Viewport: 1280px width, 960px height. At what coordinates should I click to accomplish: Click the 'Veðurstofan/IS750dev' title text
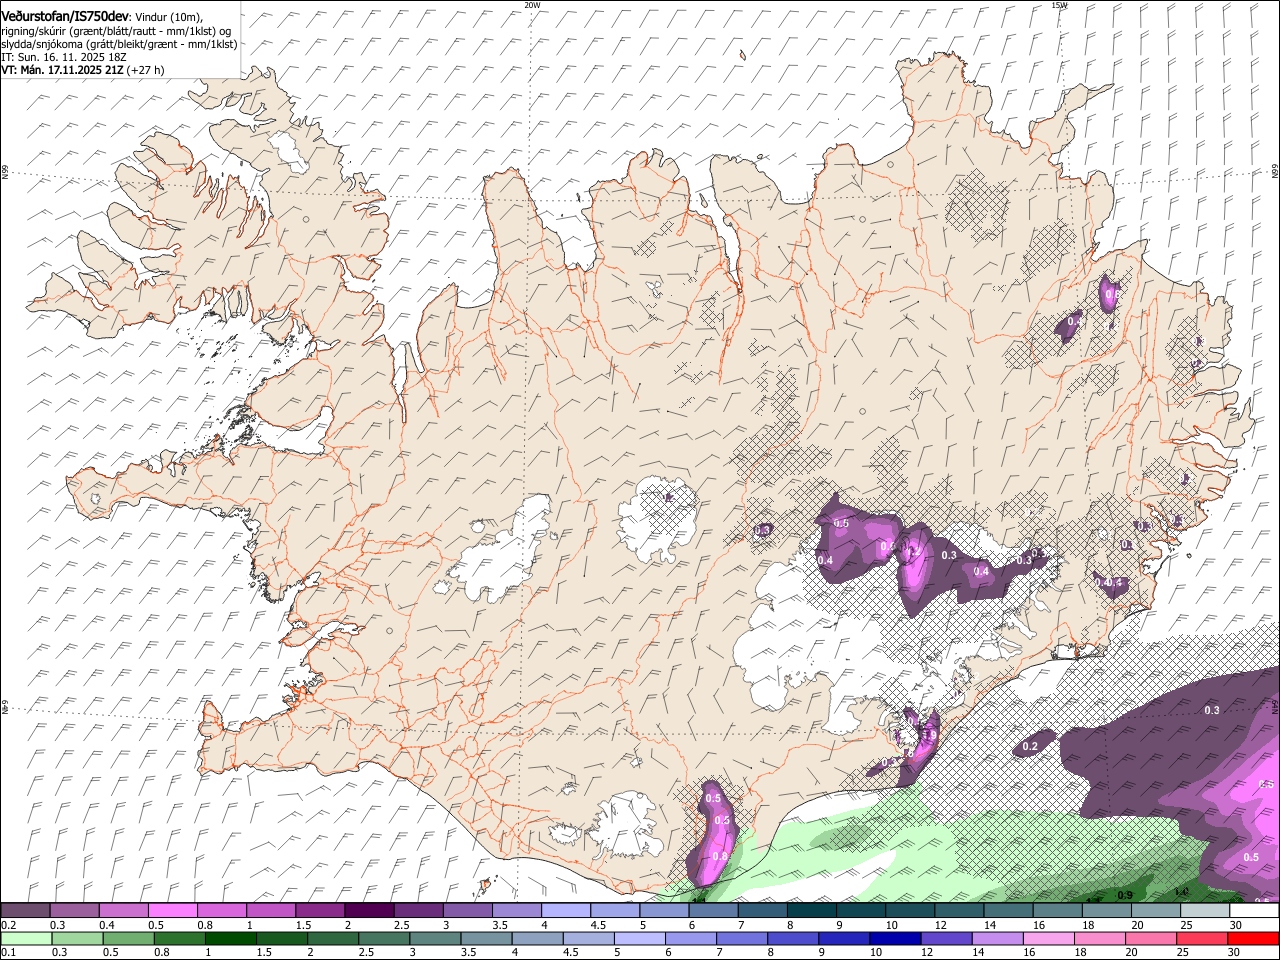[x=64, y=17]
